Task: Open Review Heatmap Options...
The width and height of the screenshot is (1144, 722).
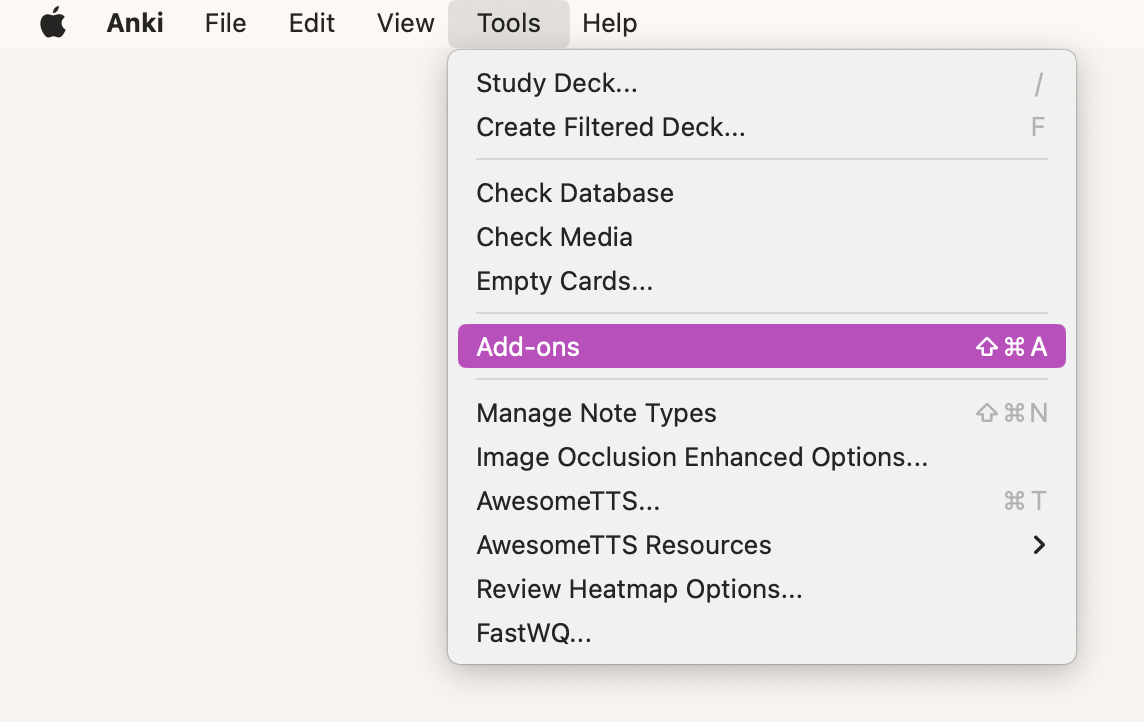Action: tap(762, 589)
